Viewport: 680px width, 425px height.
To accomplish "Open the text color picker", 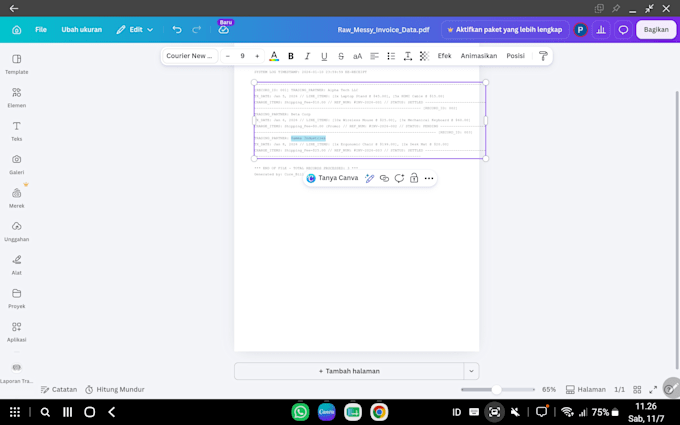I will (x=274, y=56).
